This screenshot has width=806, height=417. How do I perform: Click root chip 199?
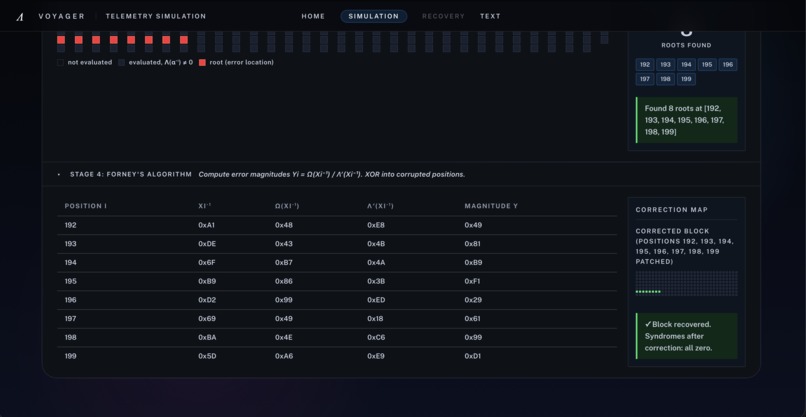coord(686,79)
